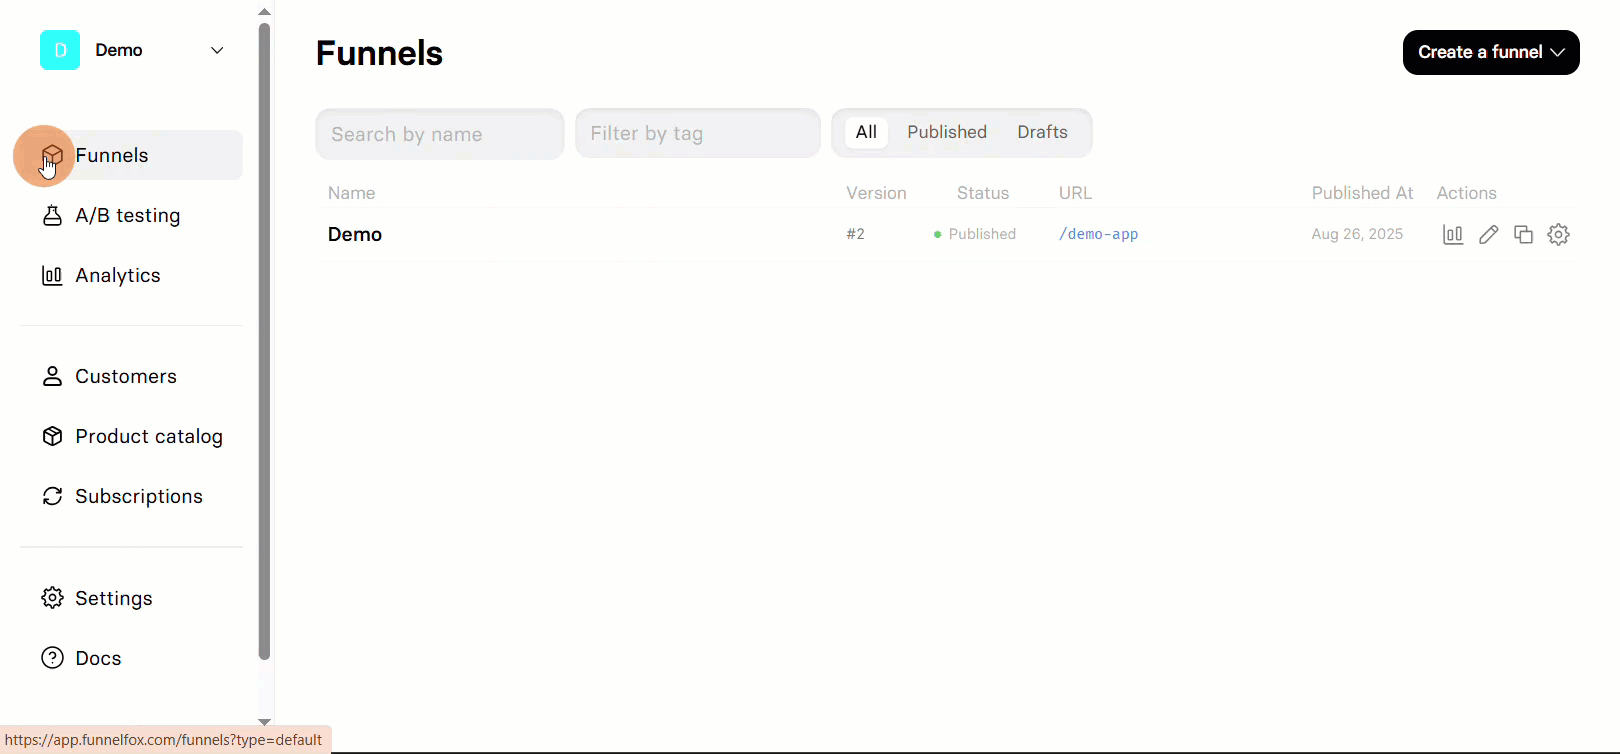1620x754 pixels.
Task: Select the All filter tab
Action: click(x=866, y=132)
